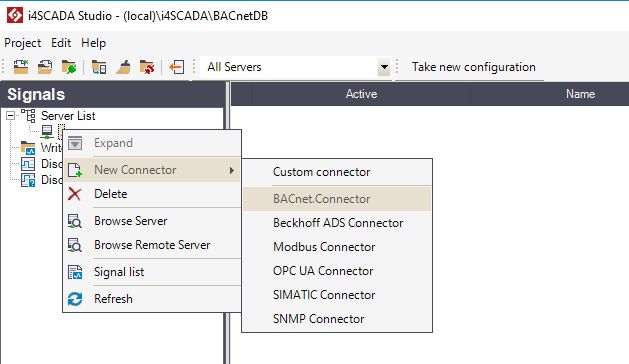Image resolution: width=629 pixels, height=364 pixels.
Task: Open the All Servers dropdown arrow
Action: [x=384, y=67]
